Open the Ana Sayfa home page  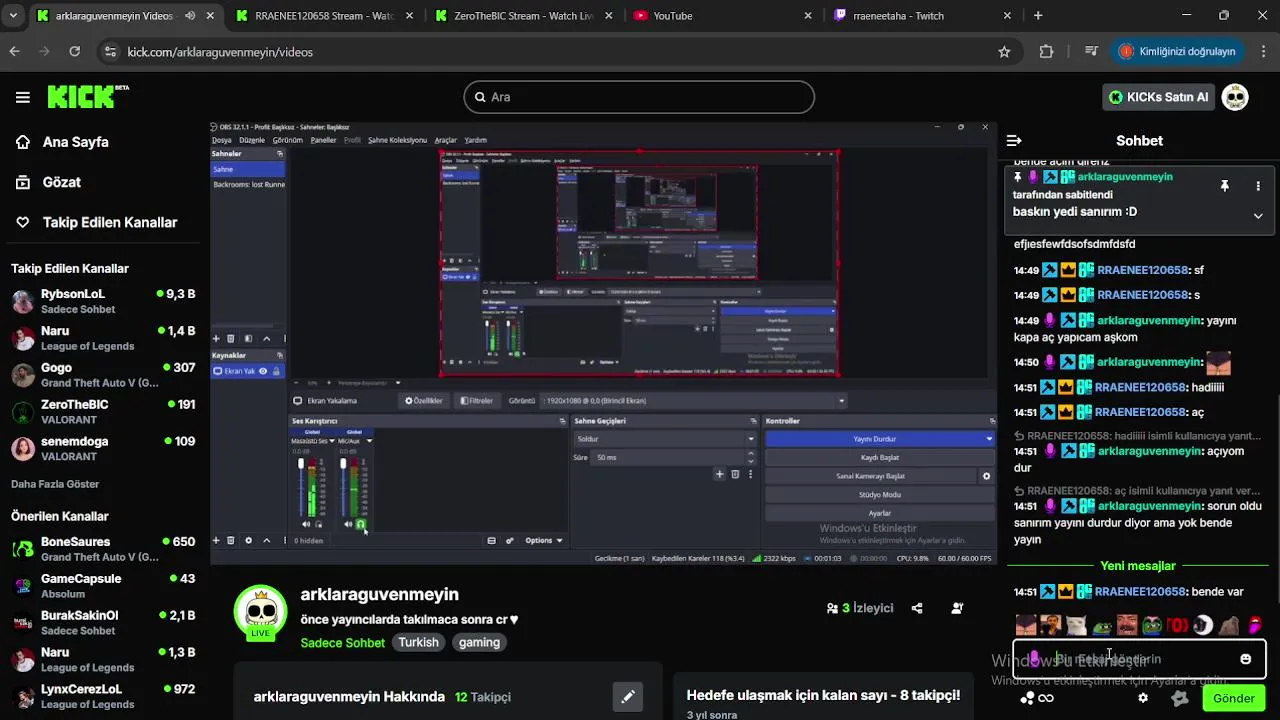point(62,142)
